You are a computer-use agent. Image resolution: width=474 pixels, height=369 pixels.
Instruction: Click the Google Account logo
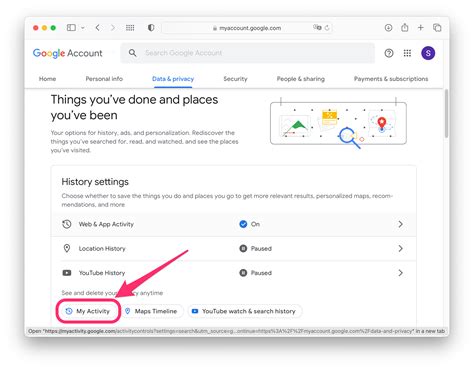pyautogui.click(x=68, y=53)
